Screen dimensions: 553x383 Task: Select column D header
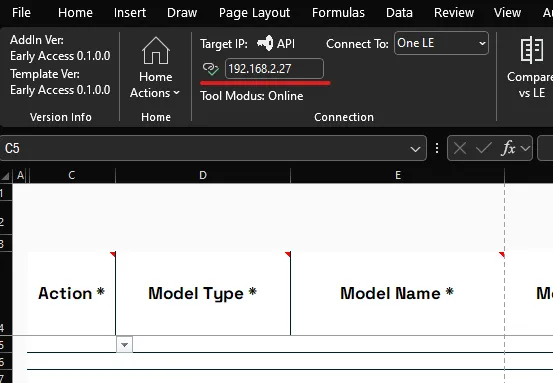click(x=203, y=175)
